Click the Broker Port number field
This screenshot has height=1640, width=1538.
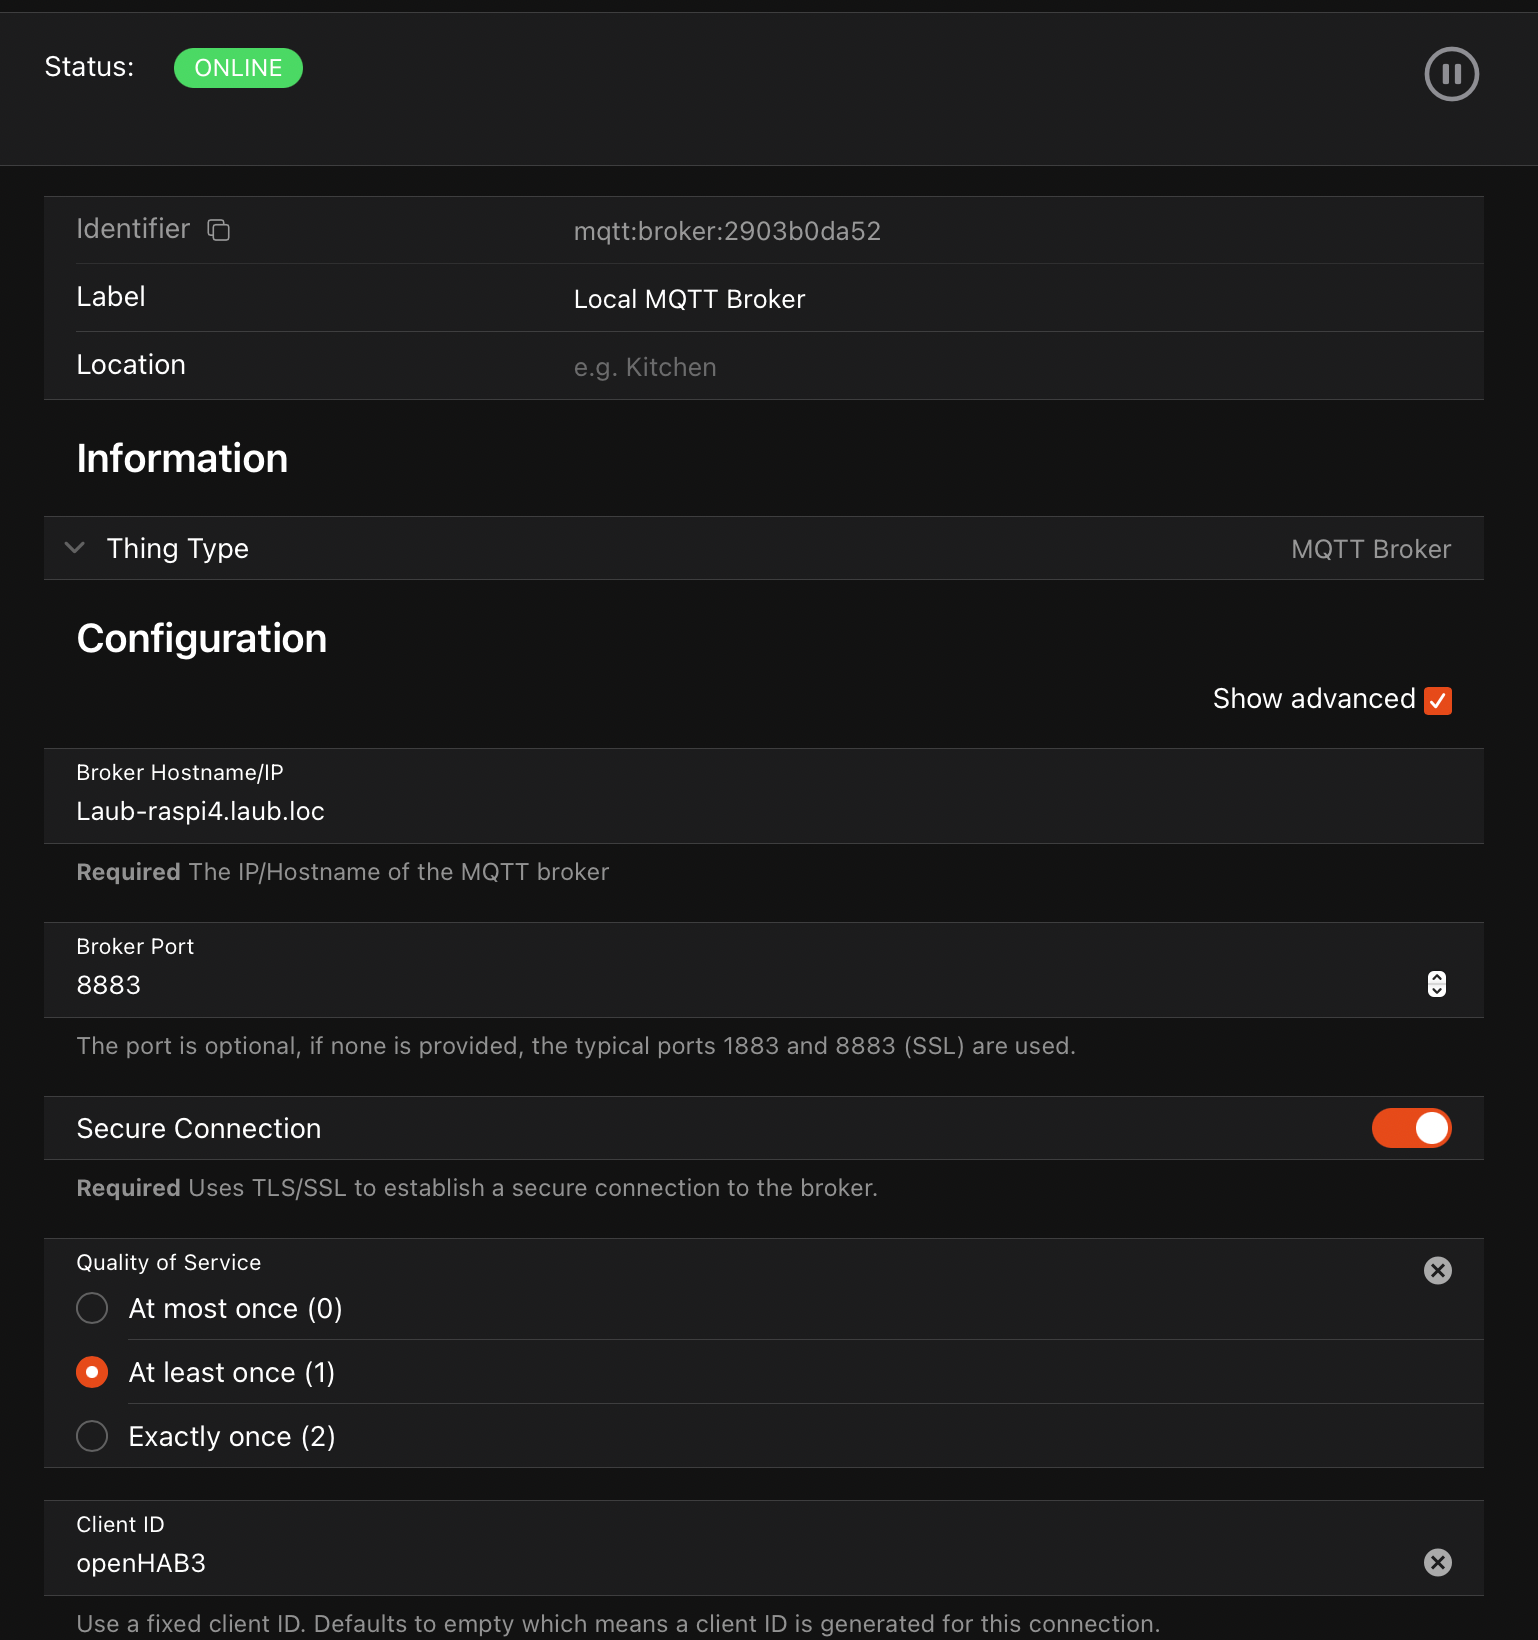click(700, 985)
